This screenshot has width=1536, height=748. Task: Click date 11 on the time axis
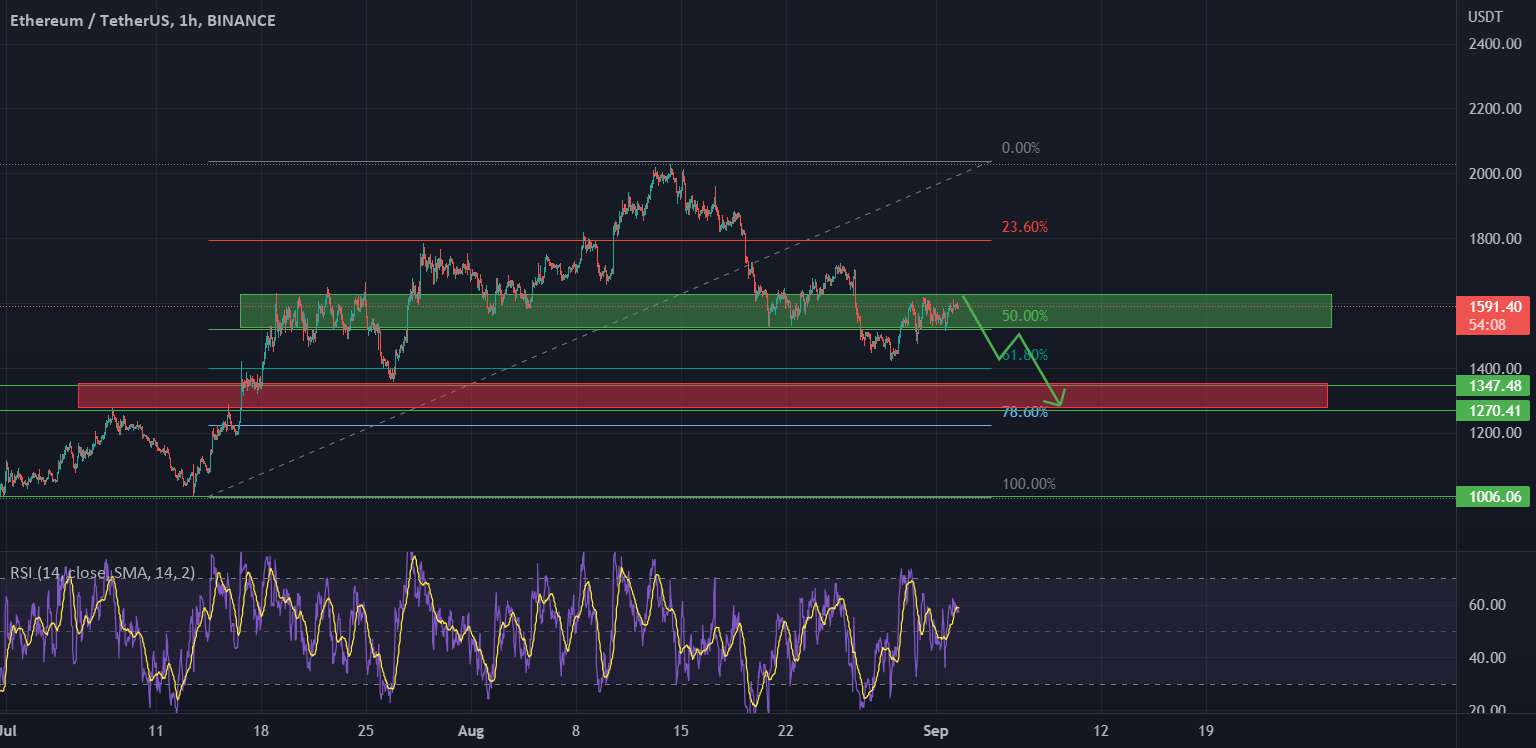156,731
